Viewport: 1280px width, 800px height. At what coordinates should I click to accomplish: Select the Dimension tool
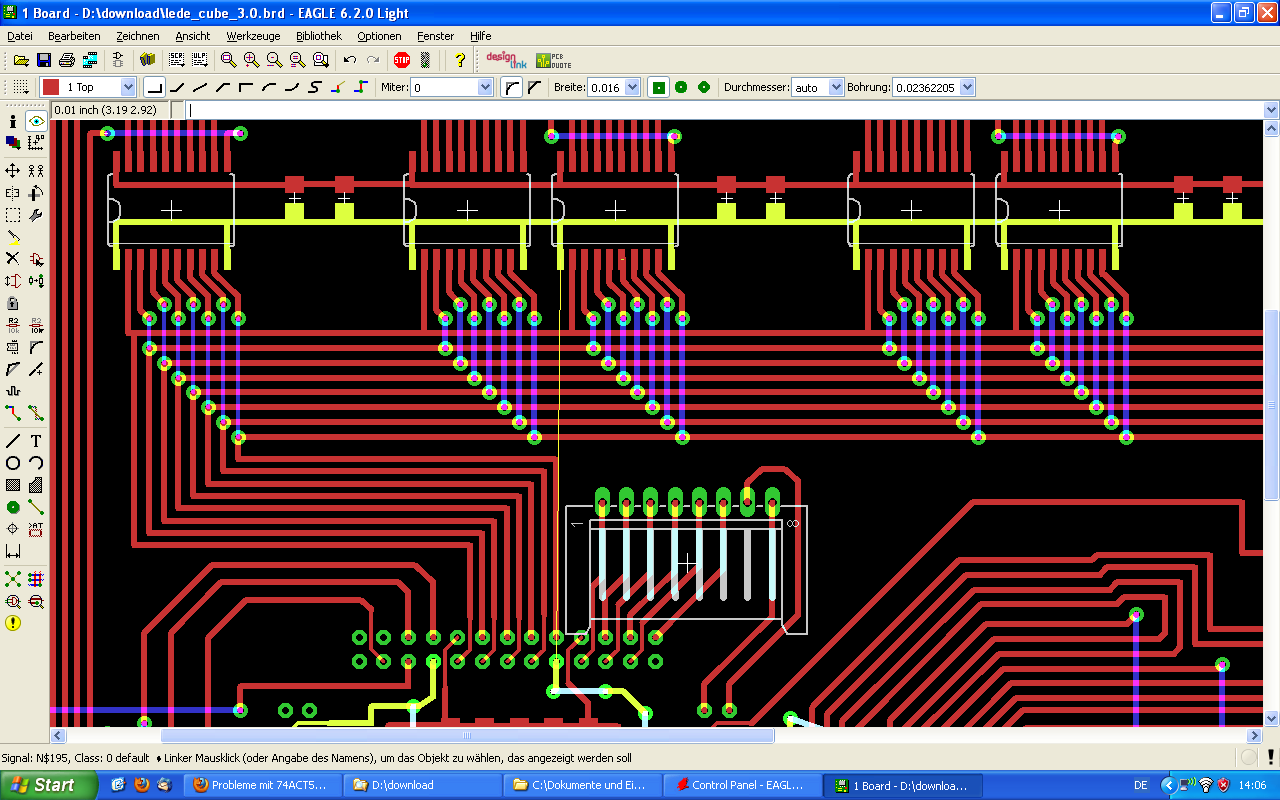(13, 551)
